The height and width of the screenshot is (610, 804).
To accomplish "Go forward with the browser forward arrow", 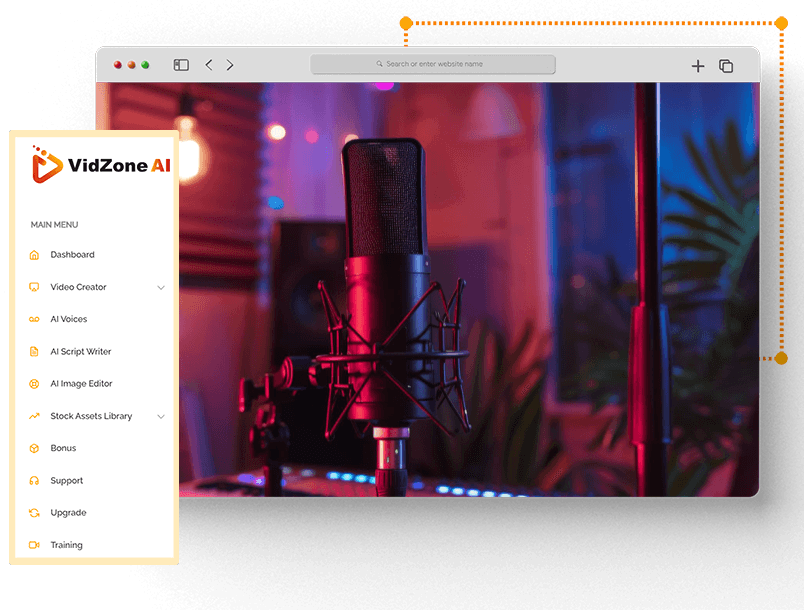I will [x=230, y=65].
